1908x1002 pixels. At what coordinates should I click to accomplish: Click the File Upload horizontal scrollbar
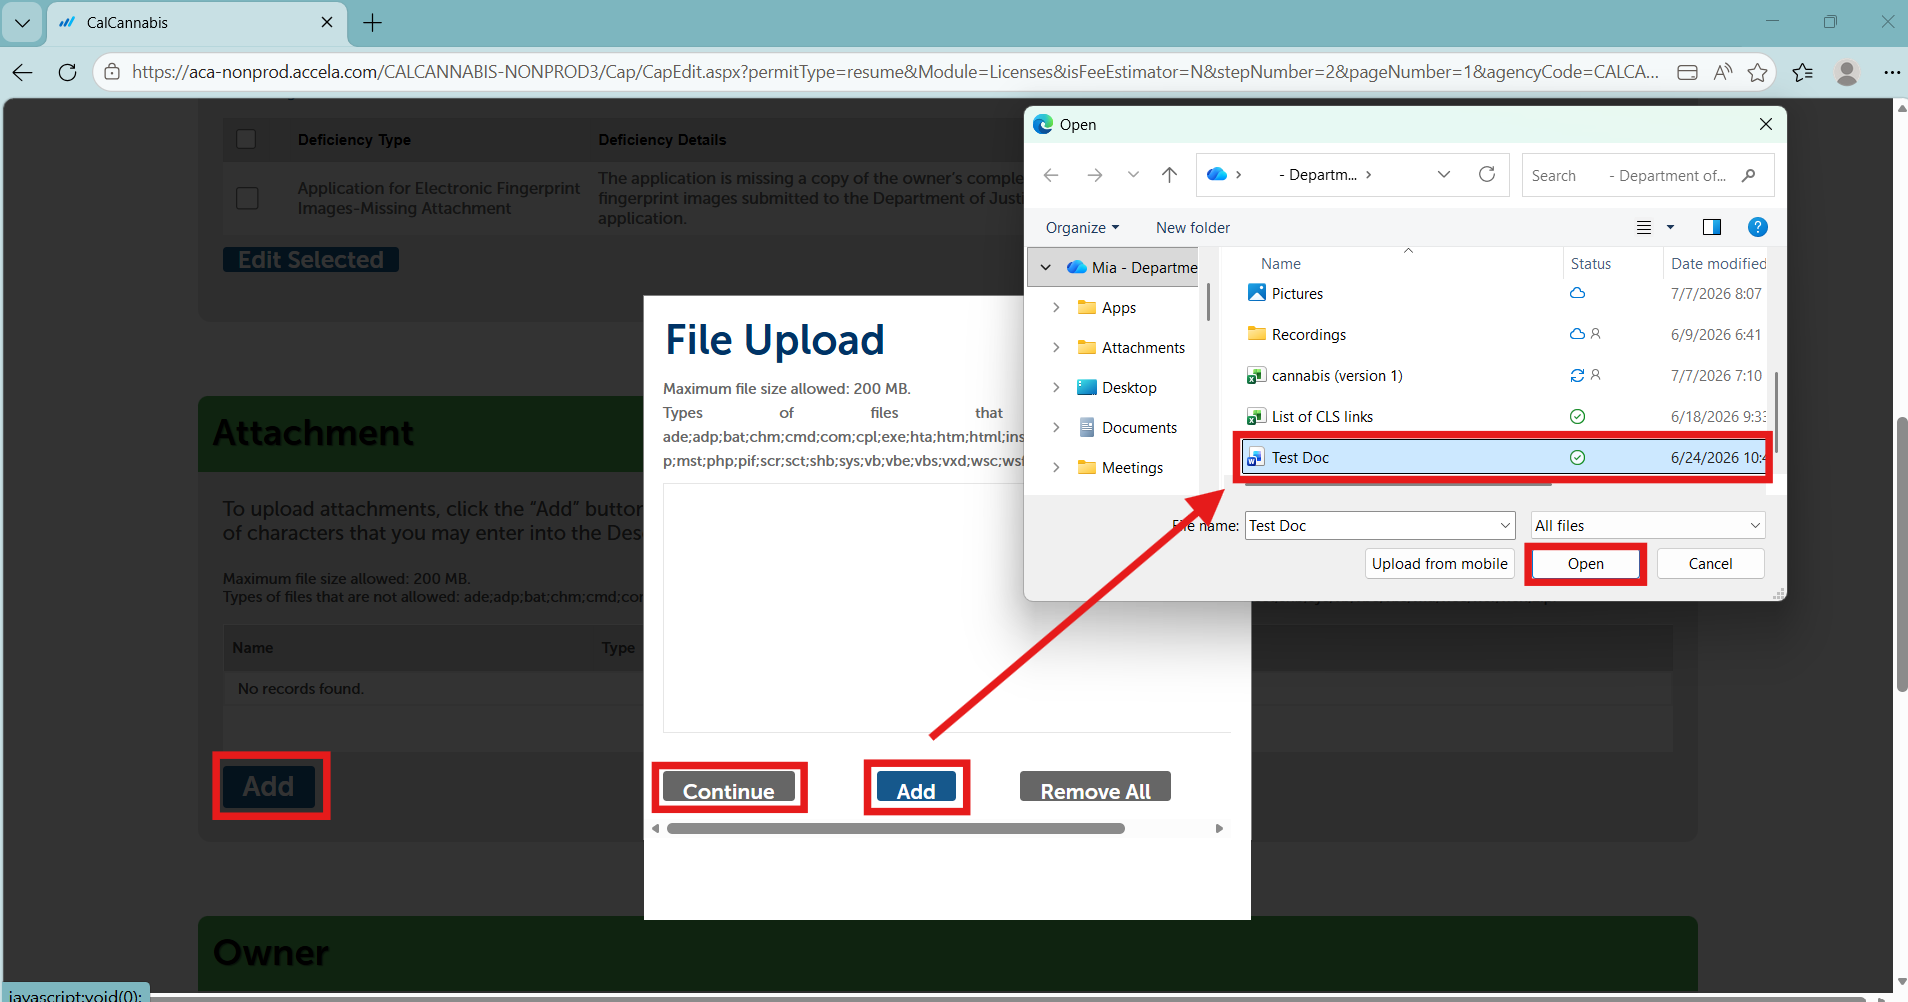(895, 828)
